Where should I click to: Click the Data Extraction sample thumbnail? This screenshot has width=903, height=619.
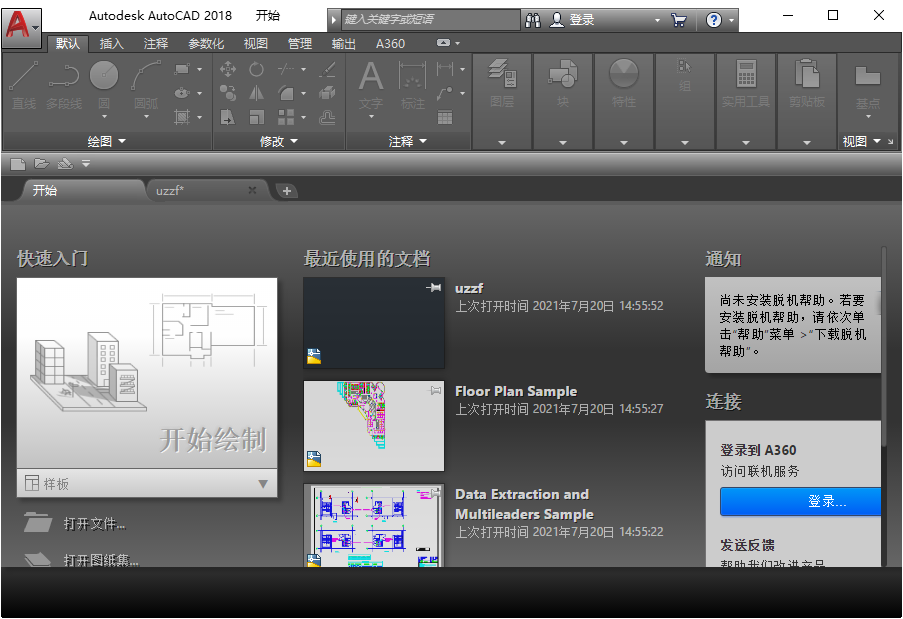374,525
